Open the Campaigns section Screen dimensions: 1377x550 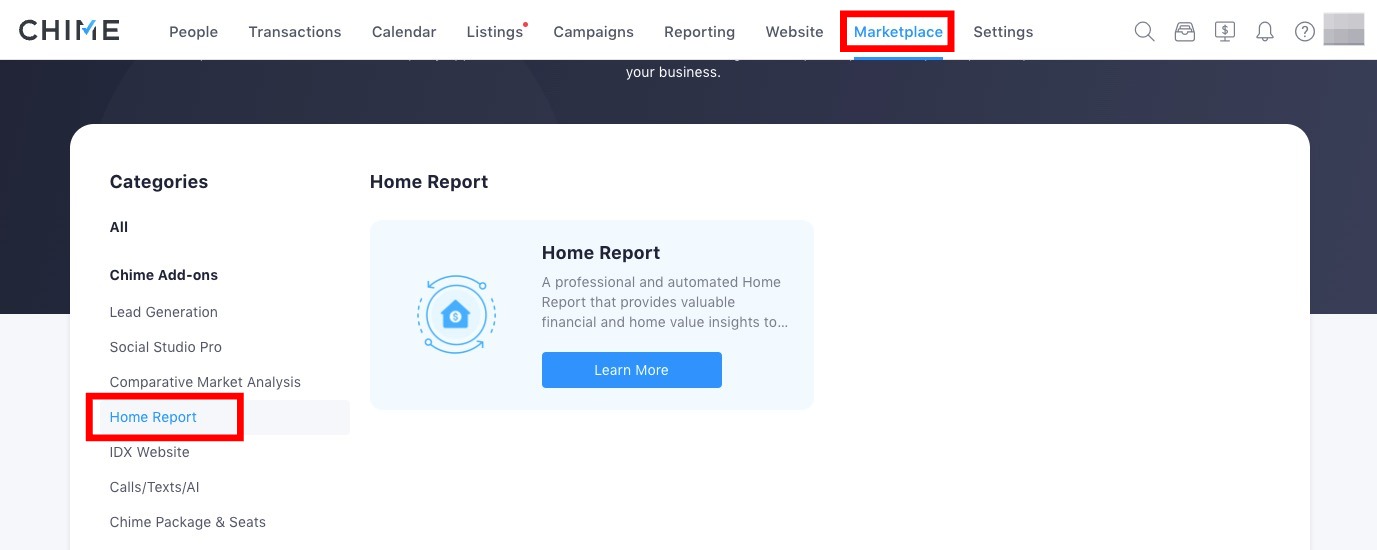pos(593,32)
